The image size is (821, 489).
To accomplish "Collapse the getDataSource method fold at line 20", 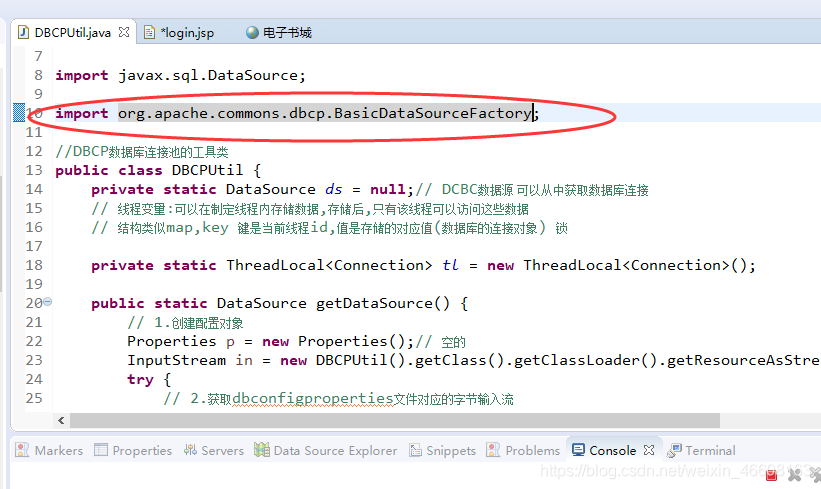I will [x=48, y=302].
